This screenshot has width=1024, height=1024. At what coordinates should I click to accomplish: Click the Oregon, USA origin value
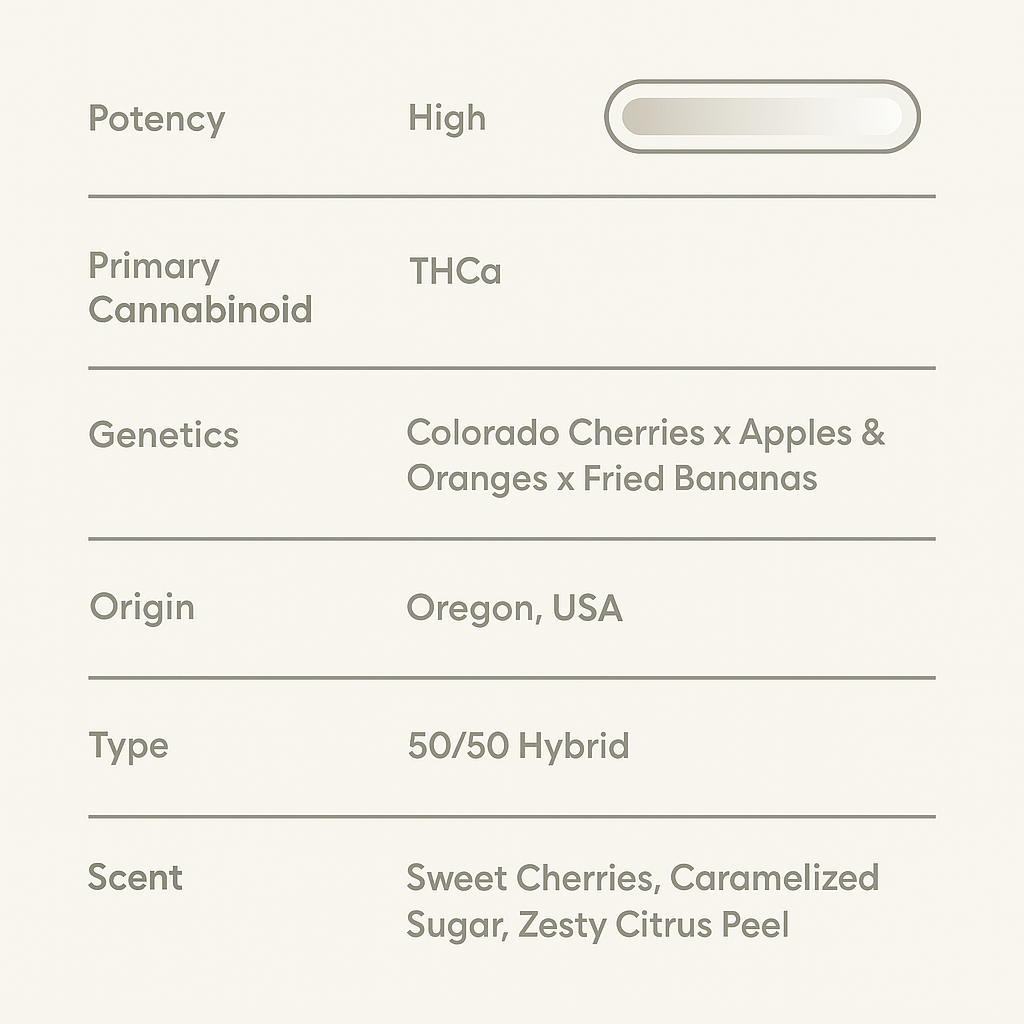click(x=514, y=608)
